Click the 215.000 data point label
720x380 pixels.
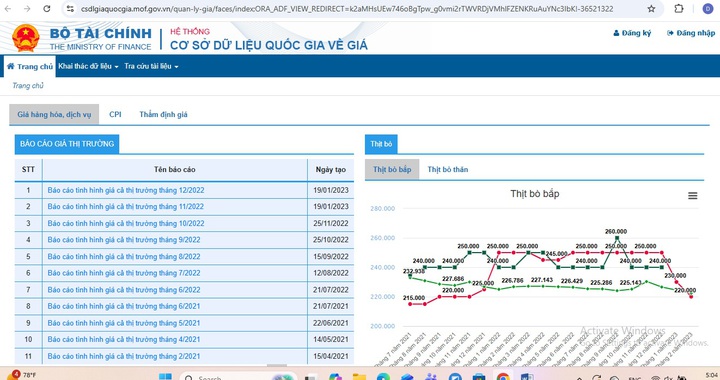[414, 298]
